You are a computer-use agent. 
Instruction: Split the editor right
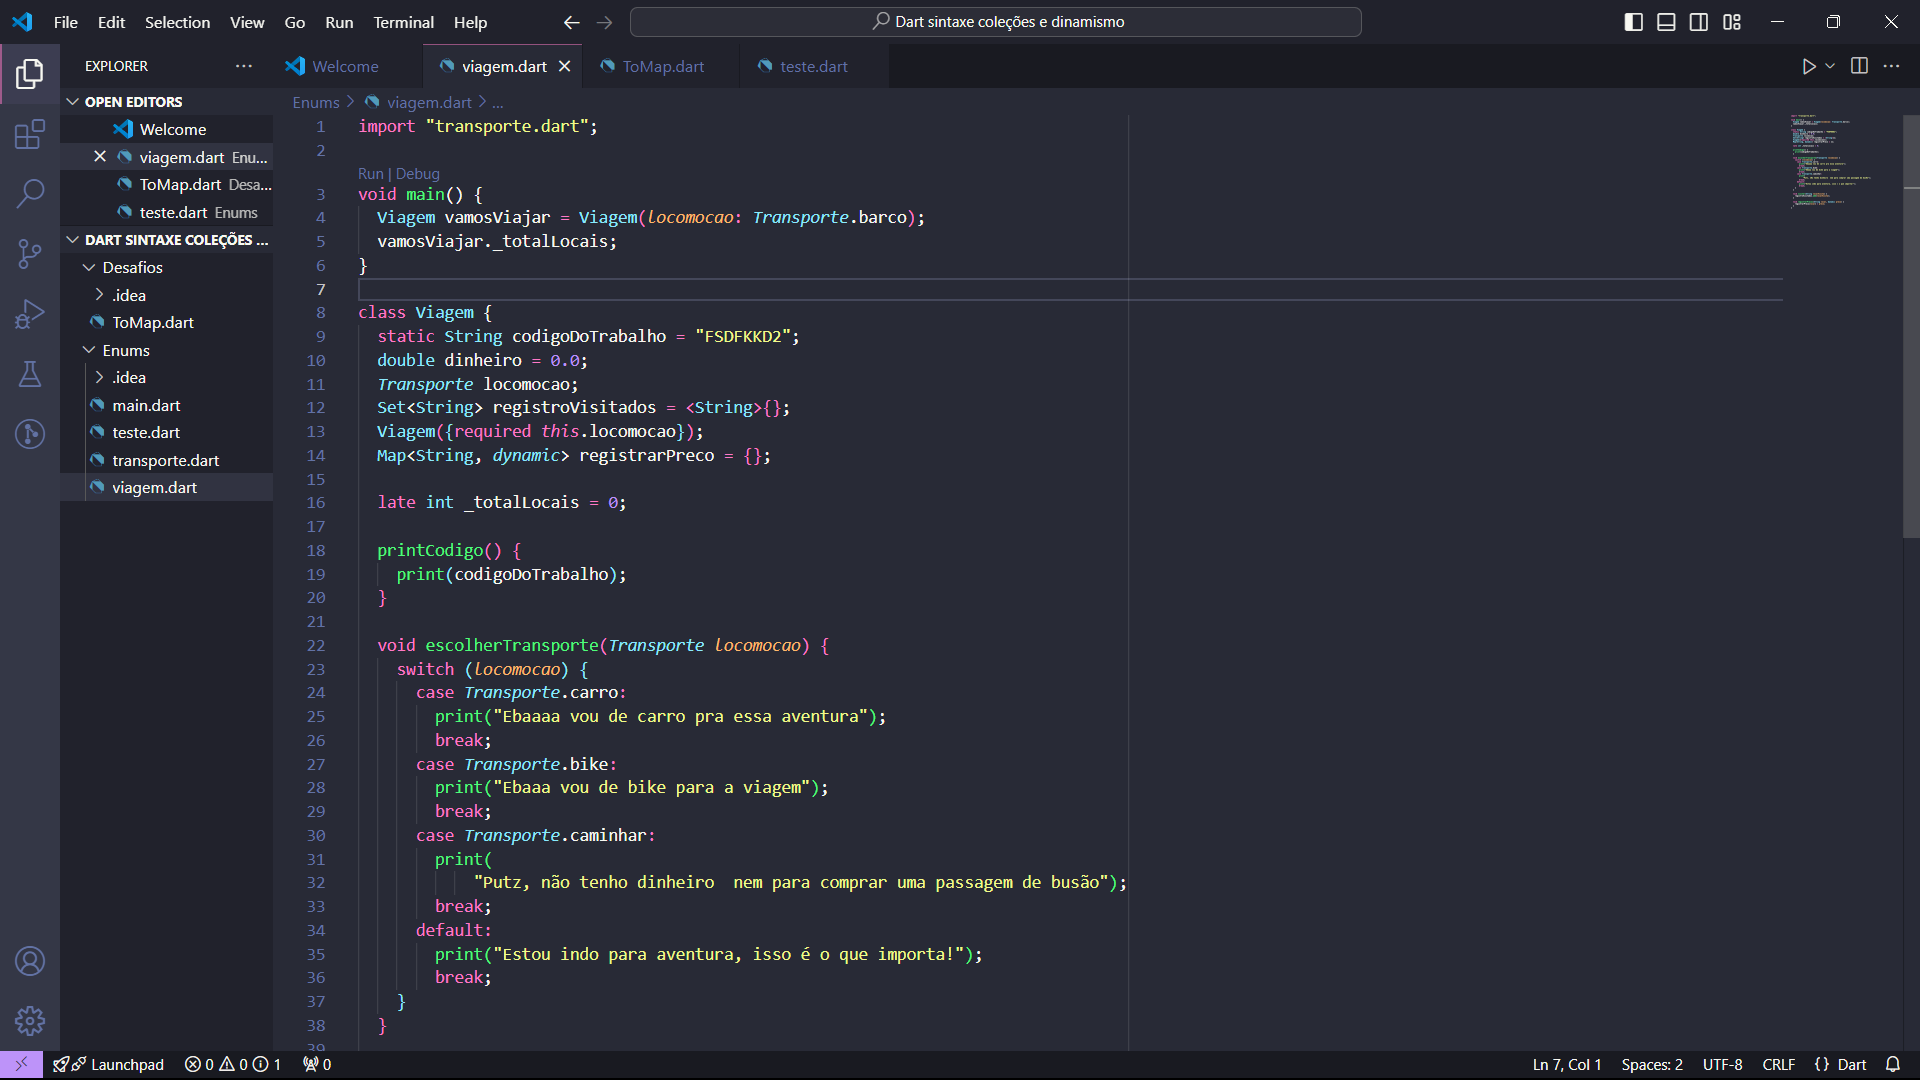point(1859,66)
